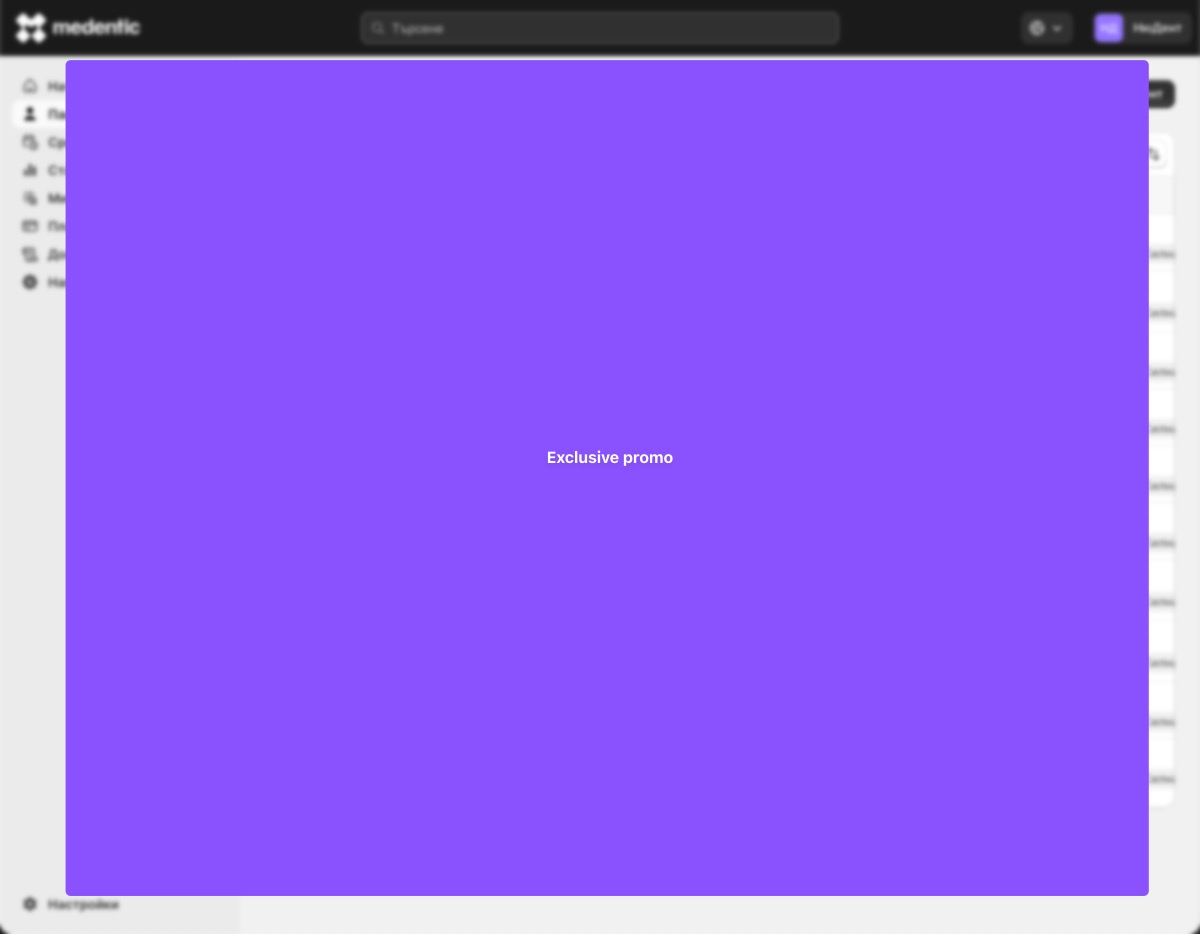Select the home icon in sidebar
Screen dimensions: 1200x934
(30, 86)
